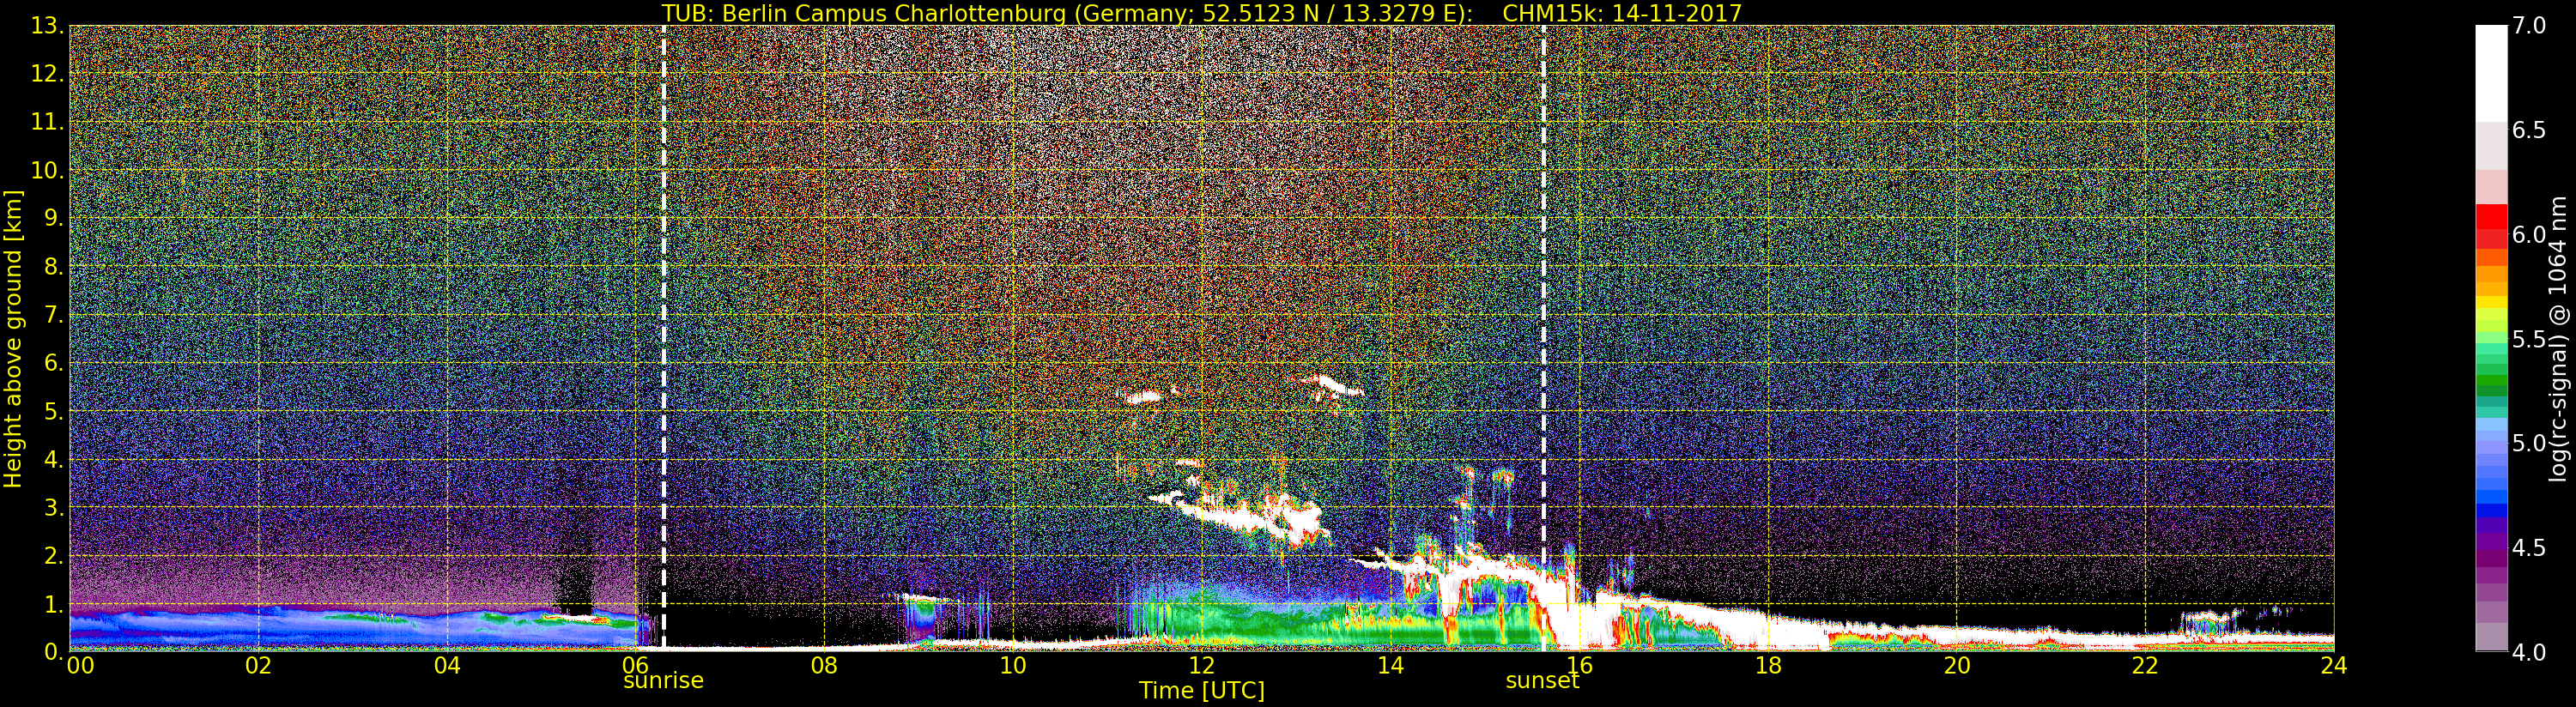
Task: Click the "4.0" colorbar tick label
Action: point(2529,652)
